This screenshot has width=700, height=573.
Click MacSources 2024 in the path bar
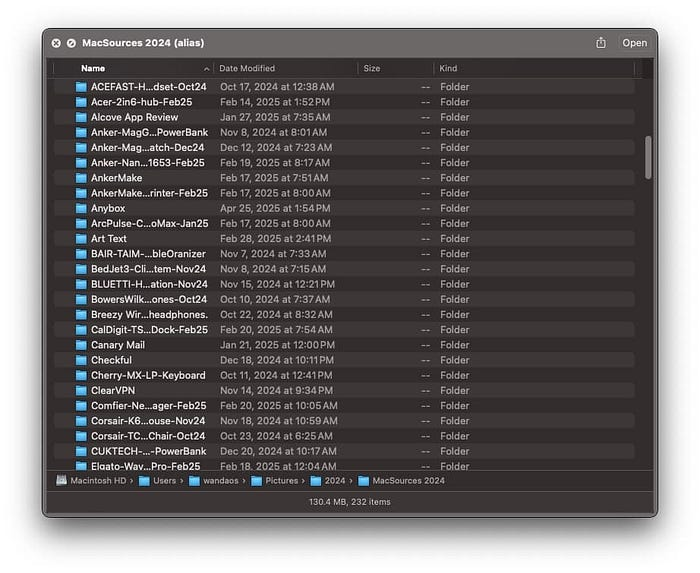pos(402,481)
